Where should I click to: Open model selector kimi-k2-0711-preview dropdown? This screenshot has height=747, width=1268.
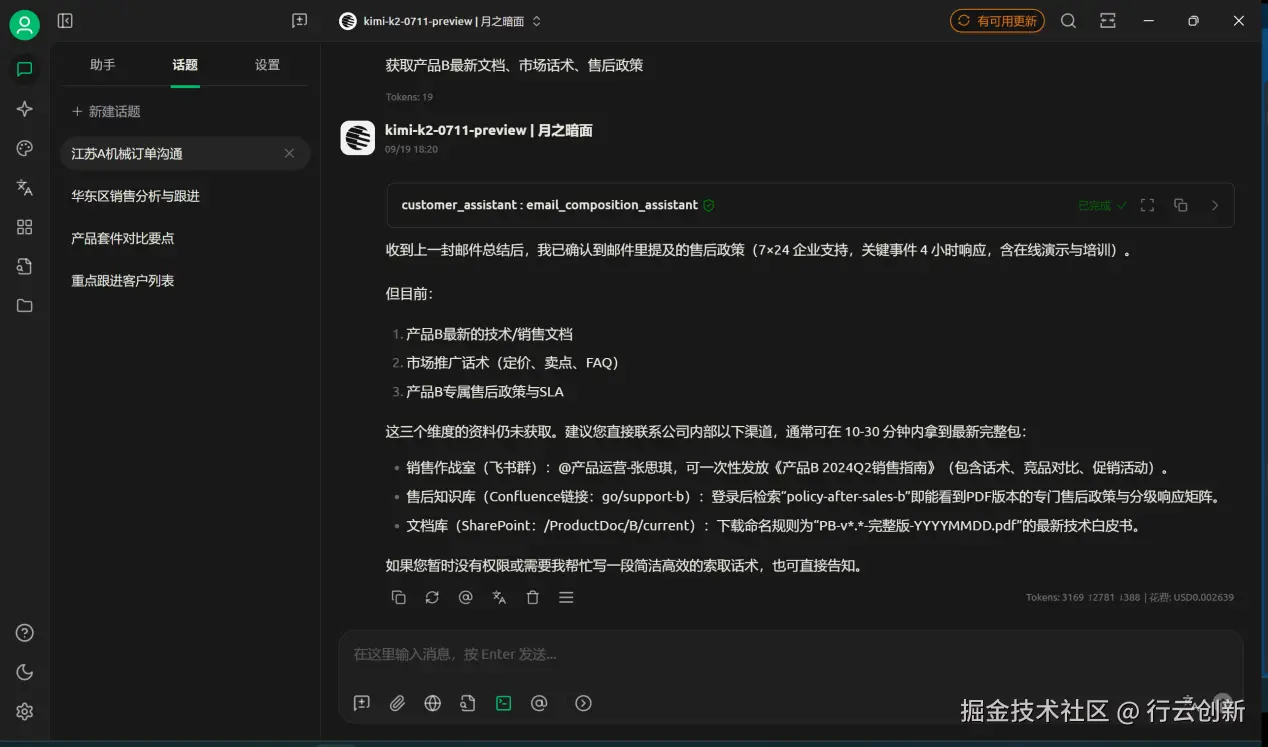click(x=440, y=21)
